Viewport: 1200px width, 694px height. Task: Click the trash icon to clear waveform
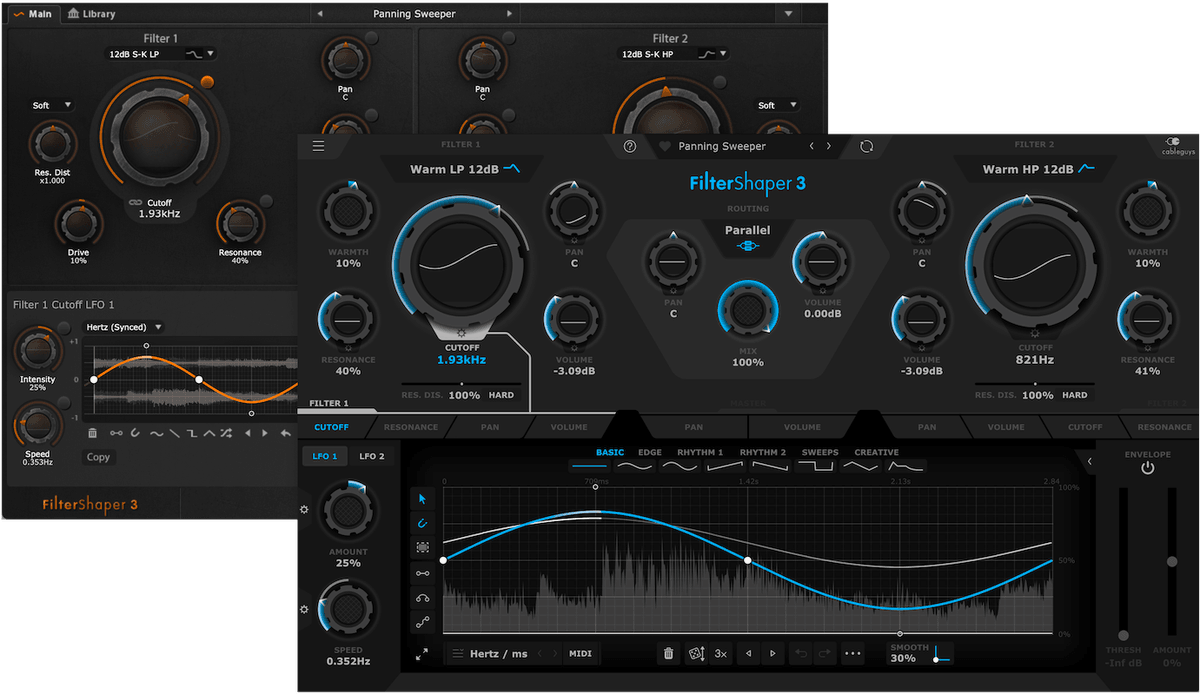[668, 654]
